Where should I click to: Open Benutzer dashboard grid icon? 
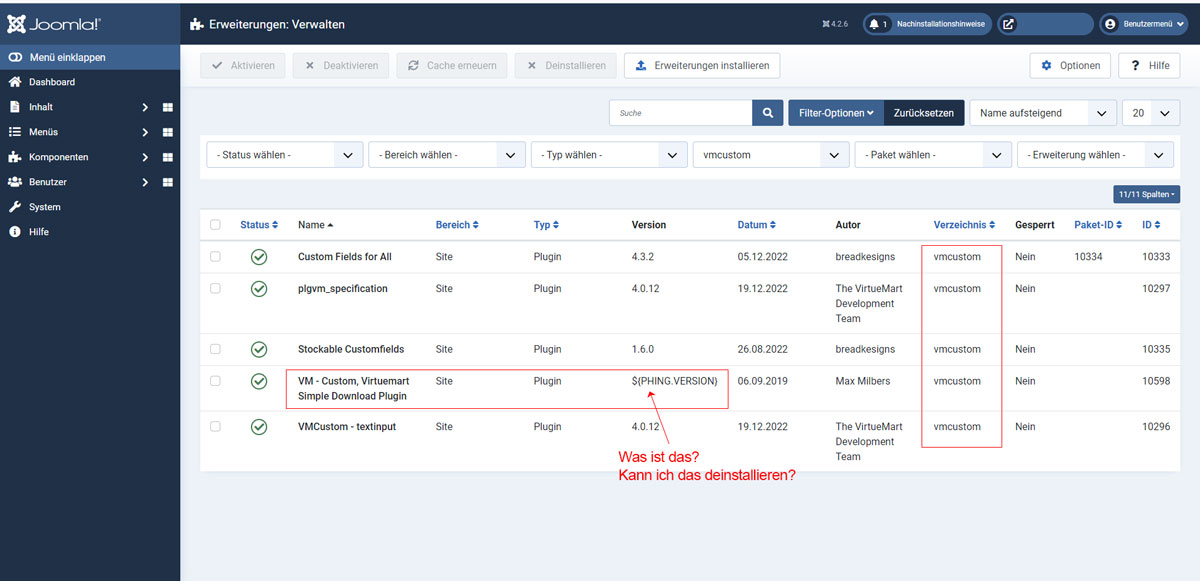(168, 182)
